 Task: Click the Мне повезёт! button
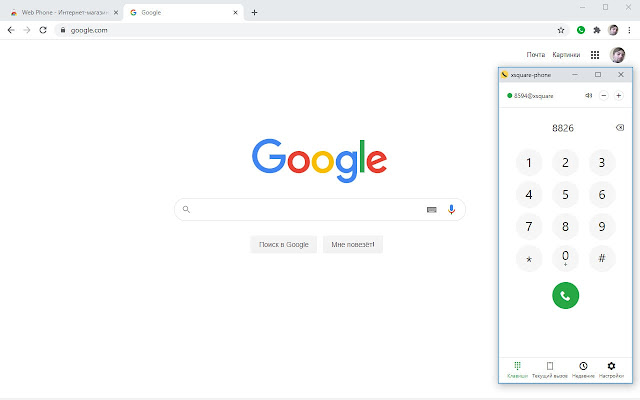tap(353, 244)
